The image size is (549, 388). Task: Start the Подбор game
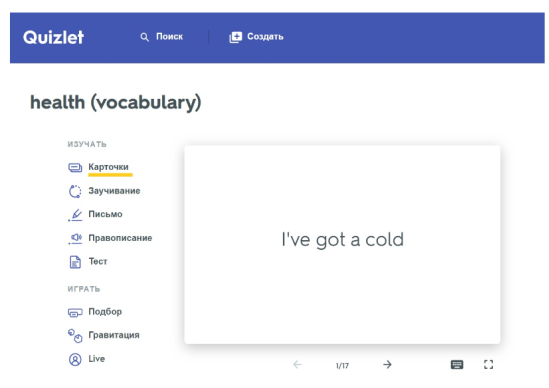105,311
